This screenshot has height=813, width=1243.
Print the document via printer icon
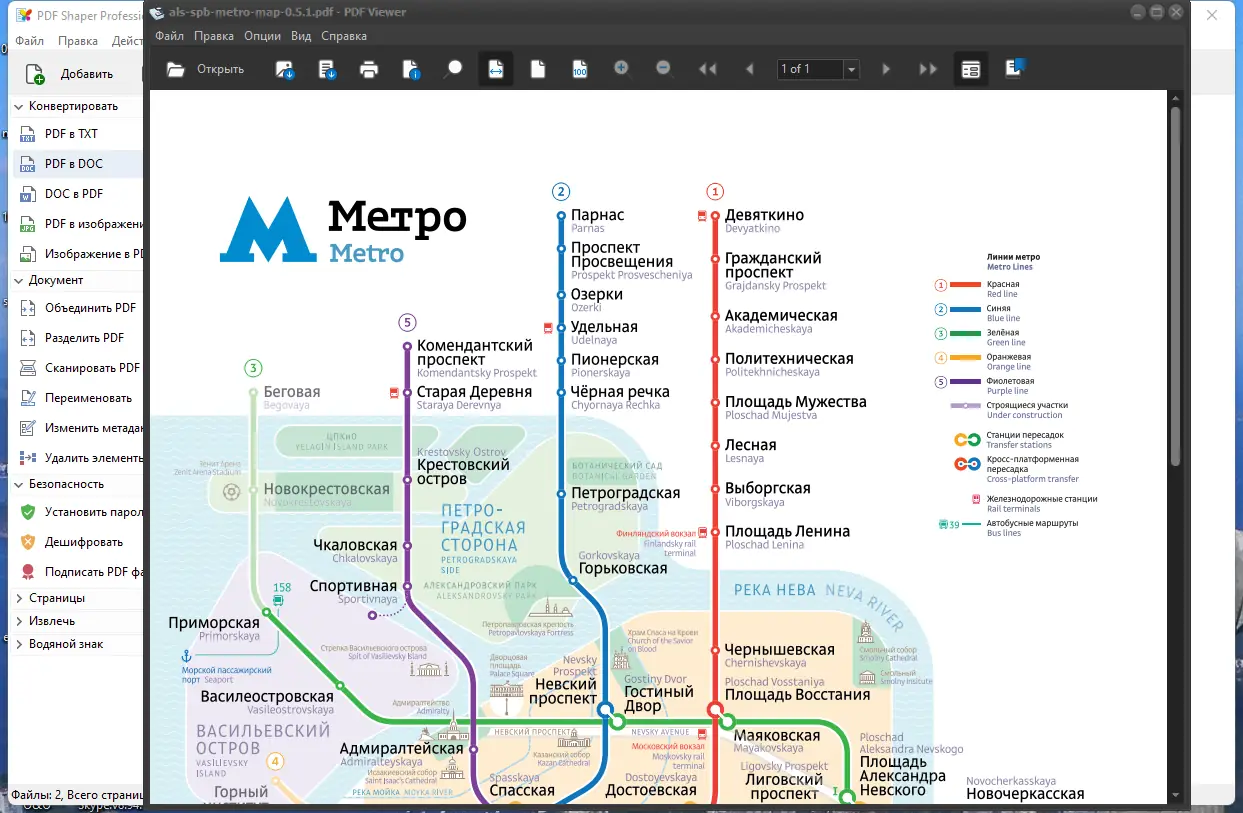(369, 69)
